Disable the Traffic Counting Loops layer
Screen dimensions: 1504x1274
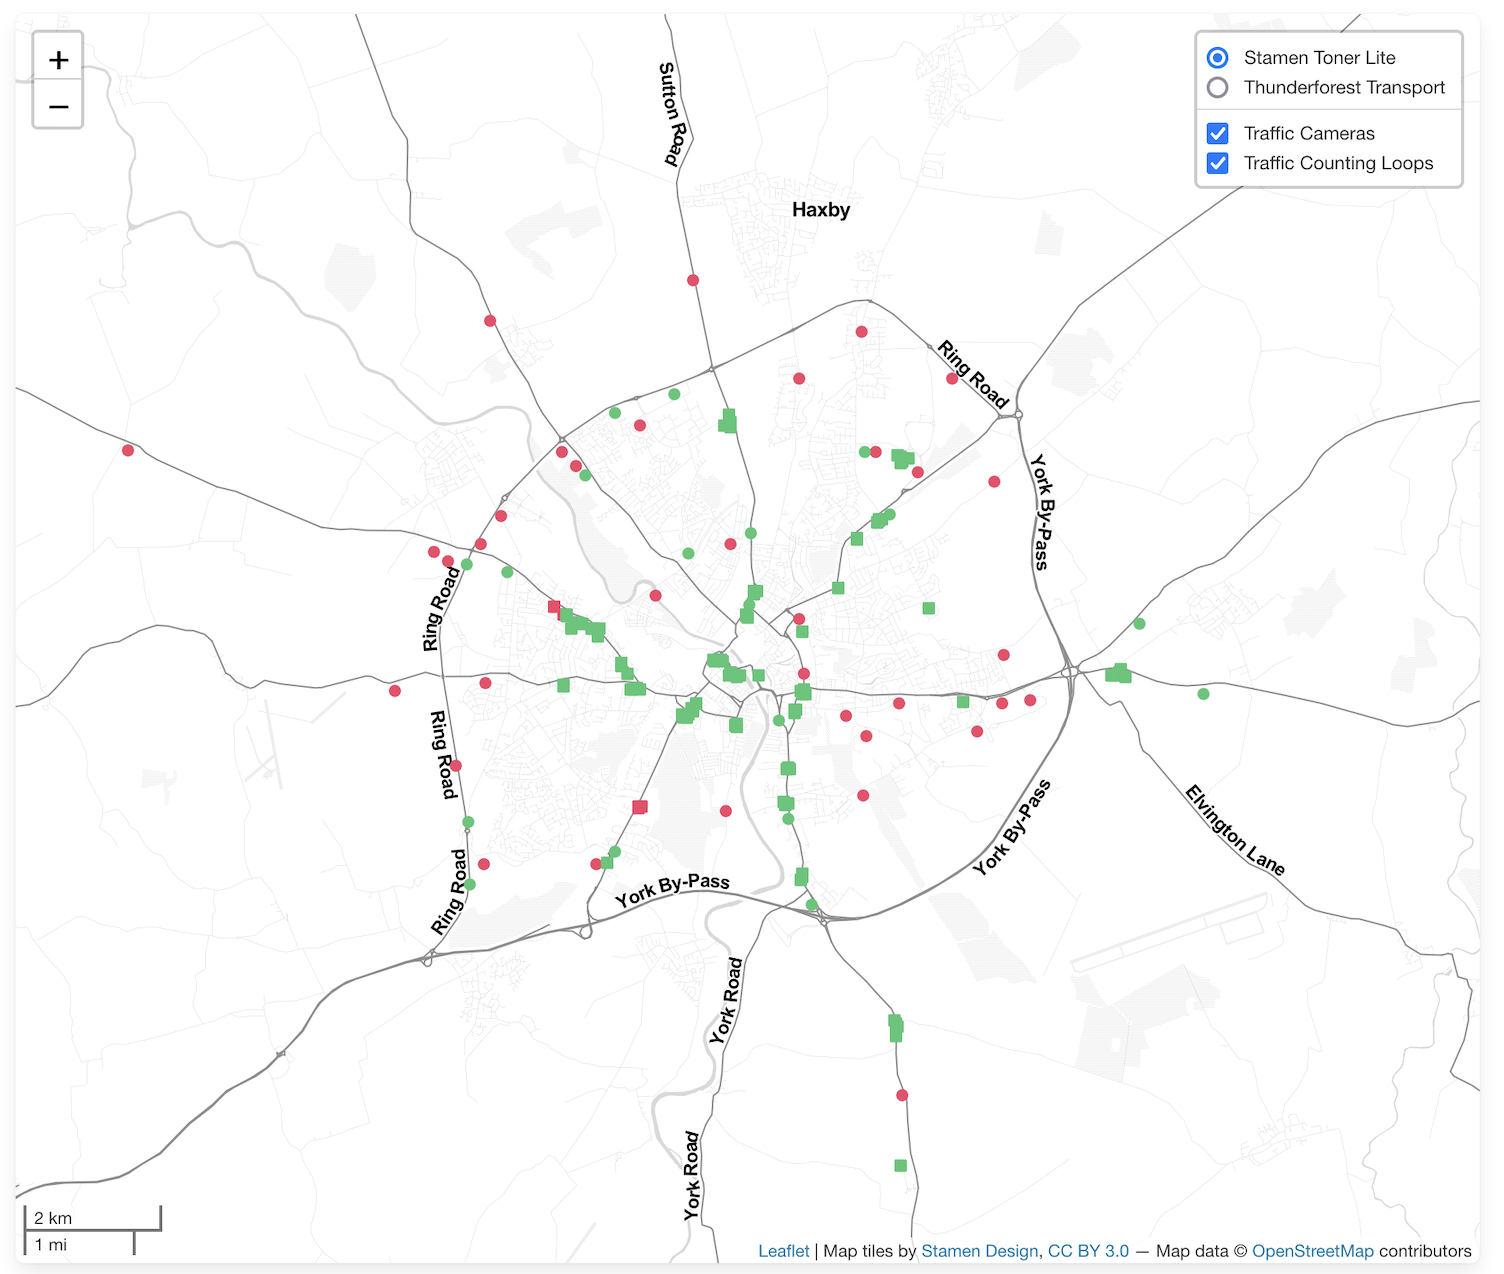click(x=1217, y=162)
